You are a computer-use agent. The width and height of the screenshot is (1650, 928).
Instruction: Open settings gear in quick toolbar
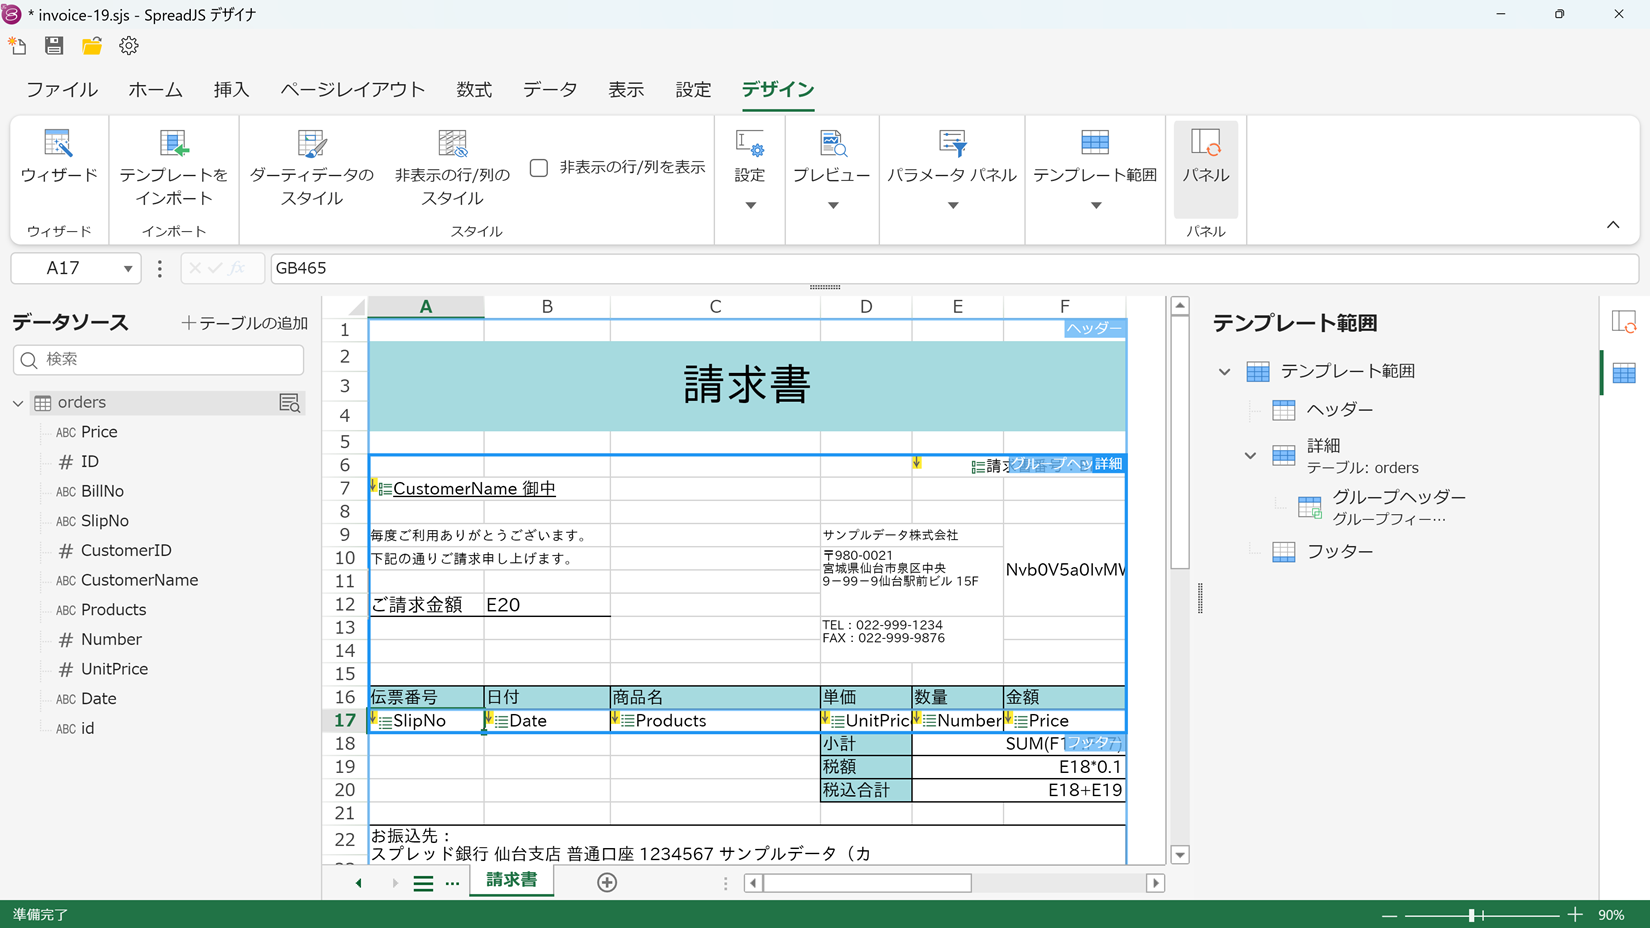129,46
